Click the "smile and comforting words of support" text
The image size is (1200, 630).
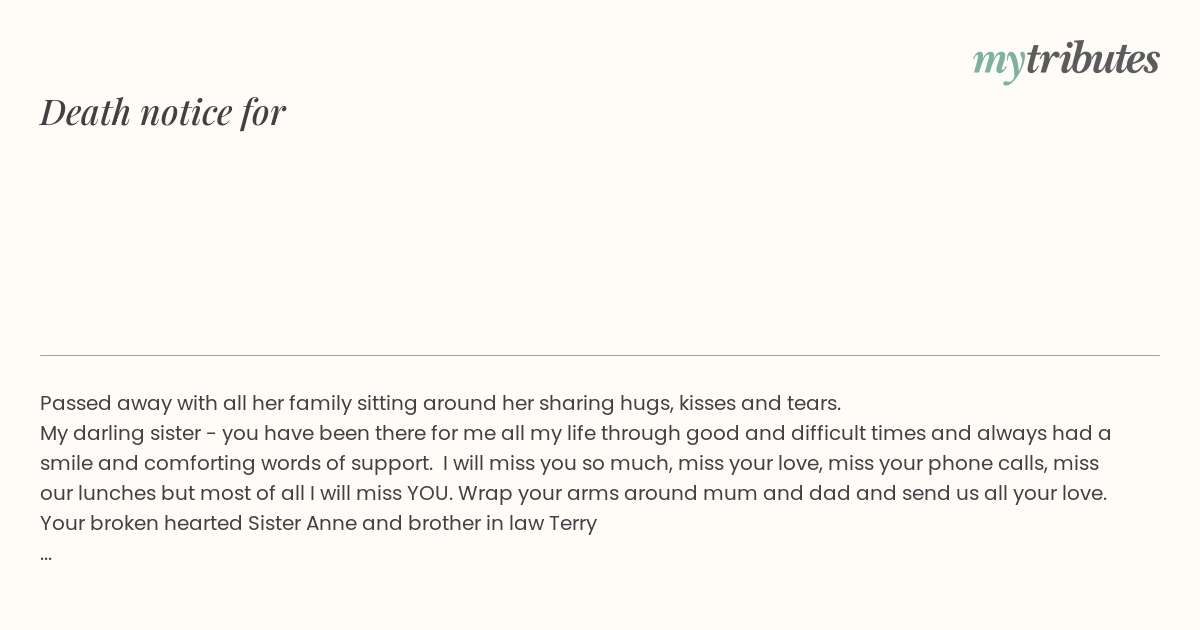coord(235,463)
